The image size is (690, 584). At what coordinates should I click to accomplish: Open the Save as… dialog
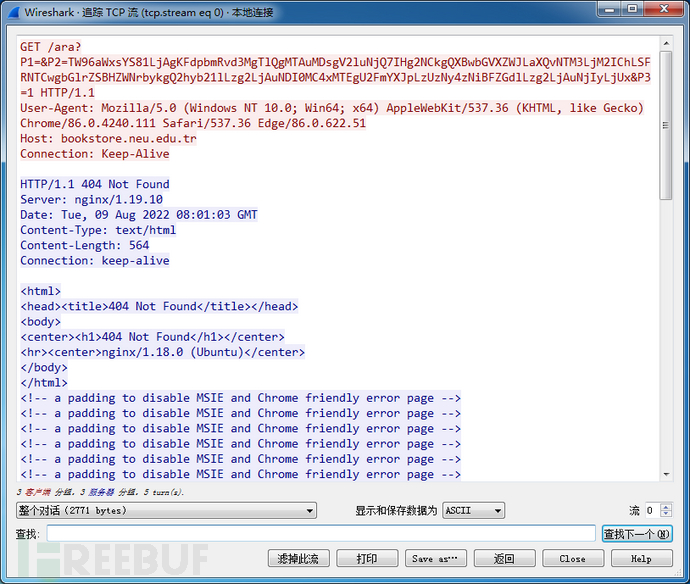435,558
